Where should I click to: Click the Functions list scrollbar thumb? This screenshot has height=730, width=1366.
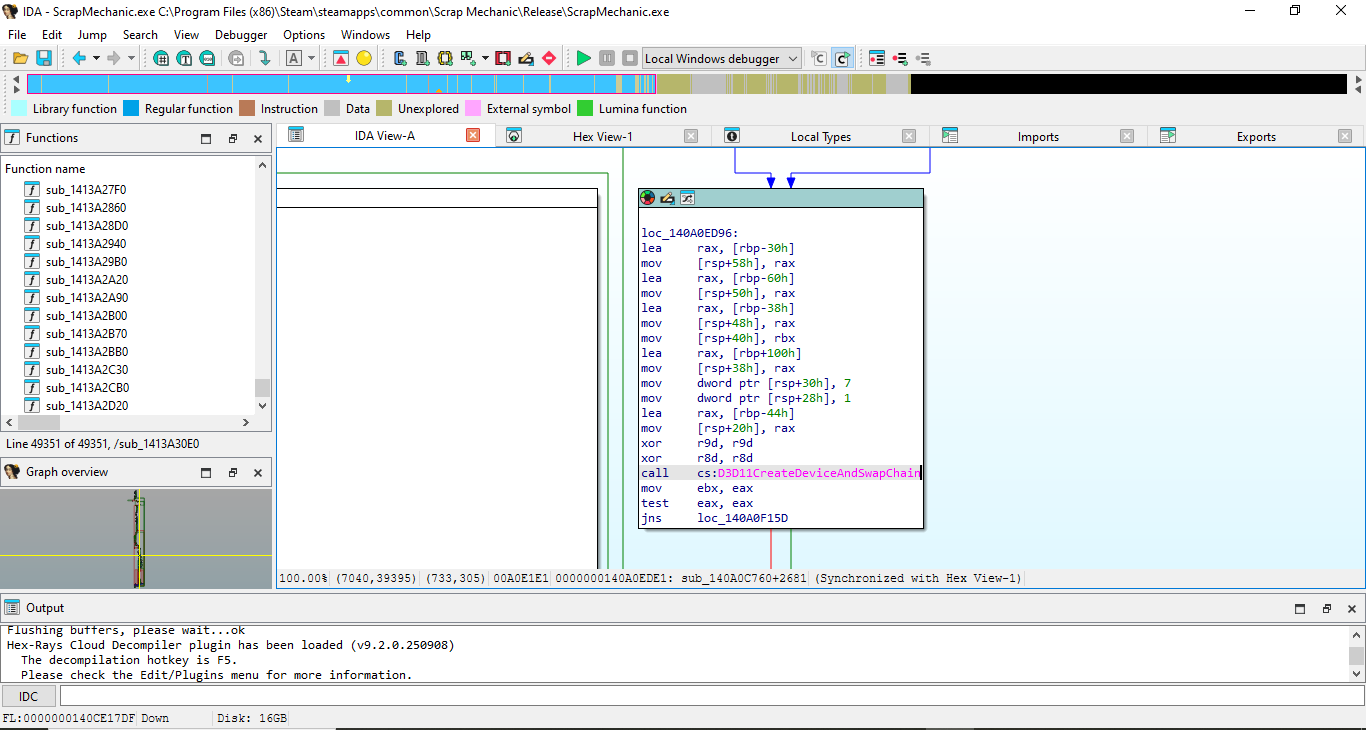[x=263, y=388]
